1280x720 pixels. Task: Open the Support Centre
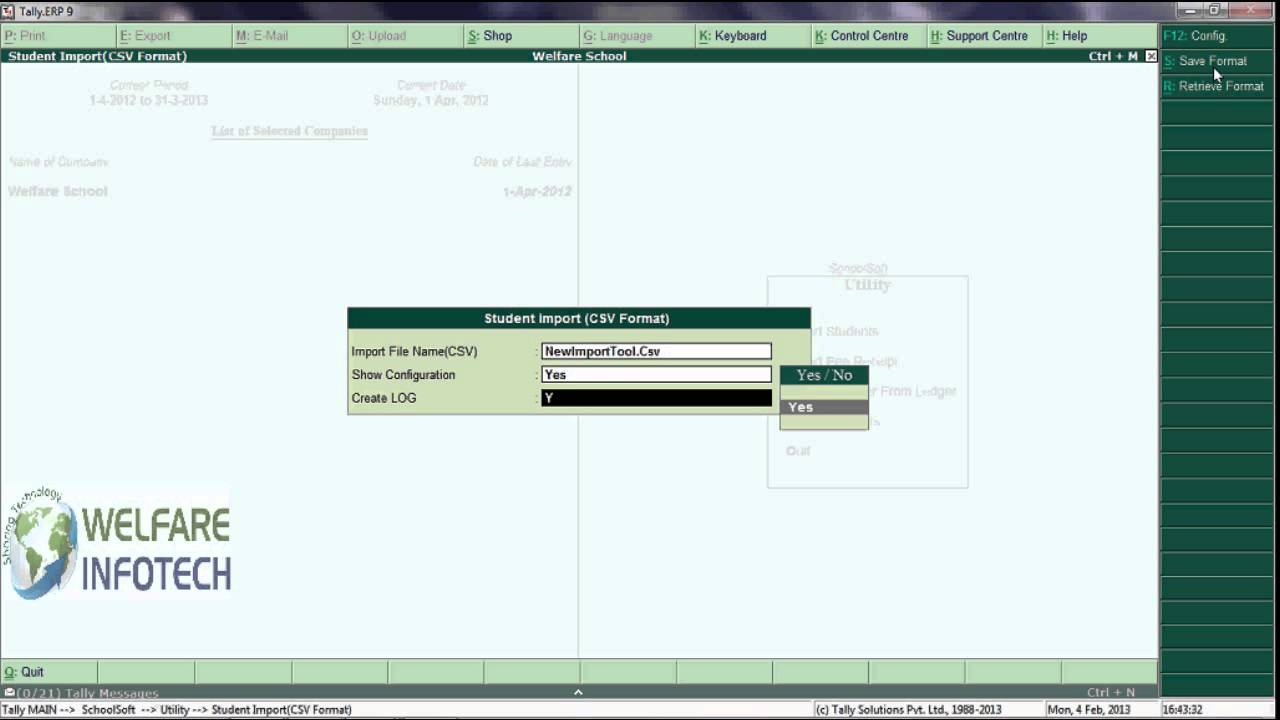pyautogui.click(x=985, y=36)
